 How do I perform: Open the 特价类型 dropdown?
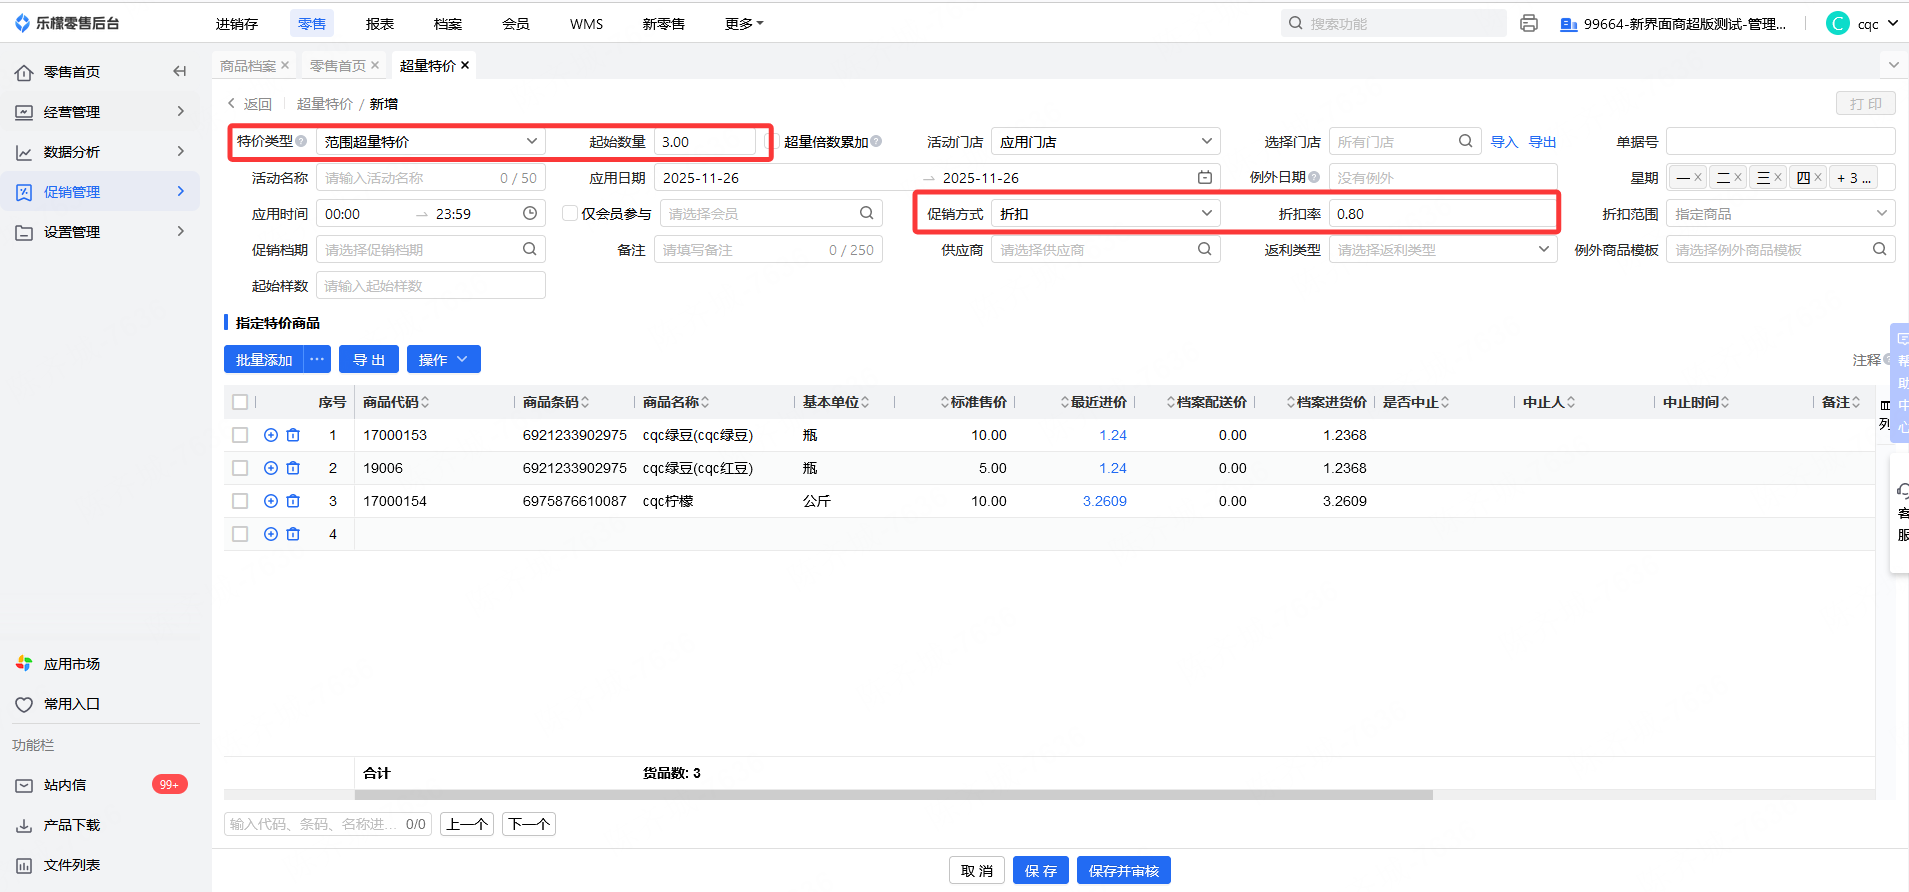(430, 141)
